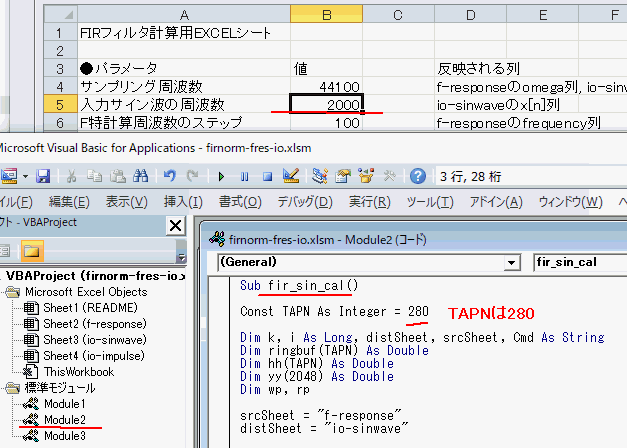
Task: Open the insert object dropdown arrow beside Excel icon
Action: tap(25, 176)
